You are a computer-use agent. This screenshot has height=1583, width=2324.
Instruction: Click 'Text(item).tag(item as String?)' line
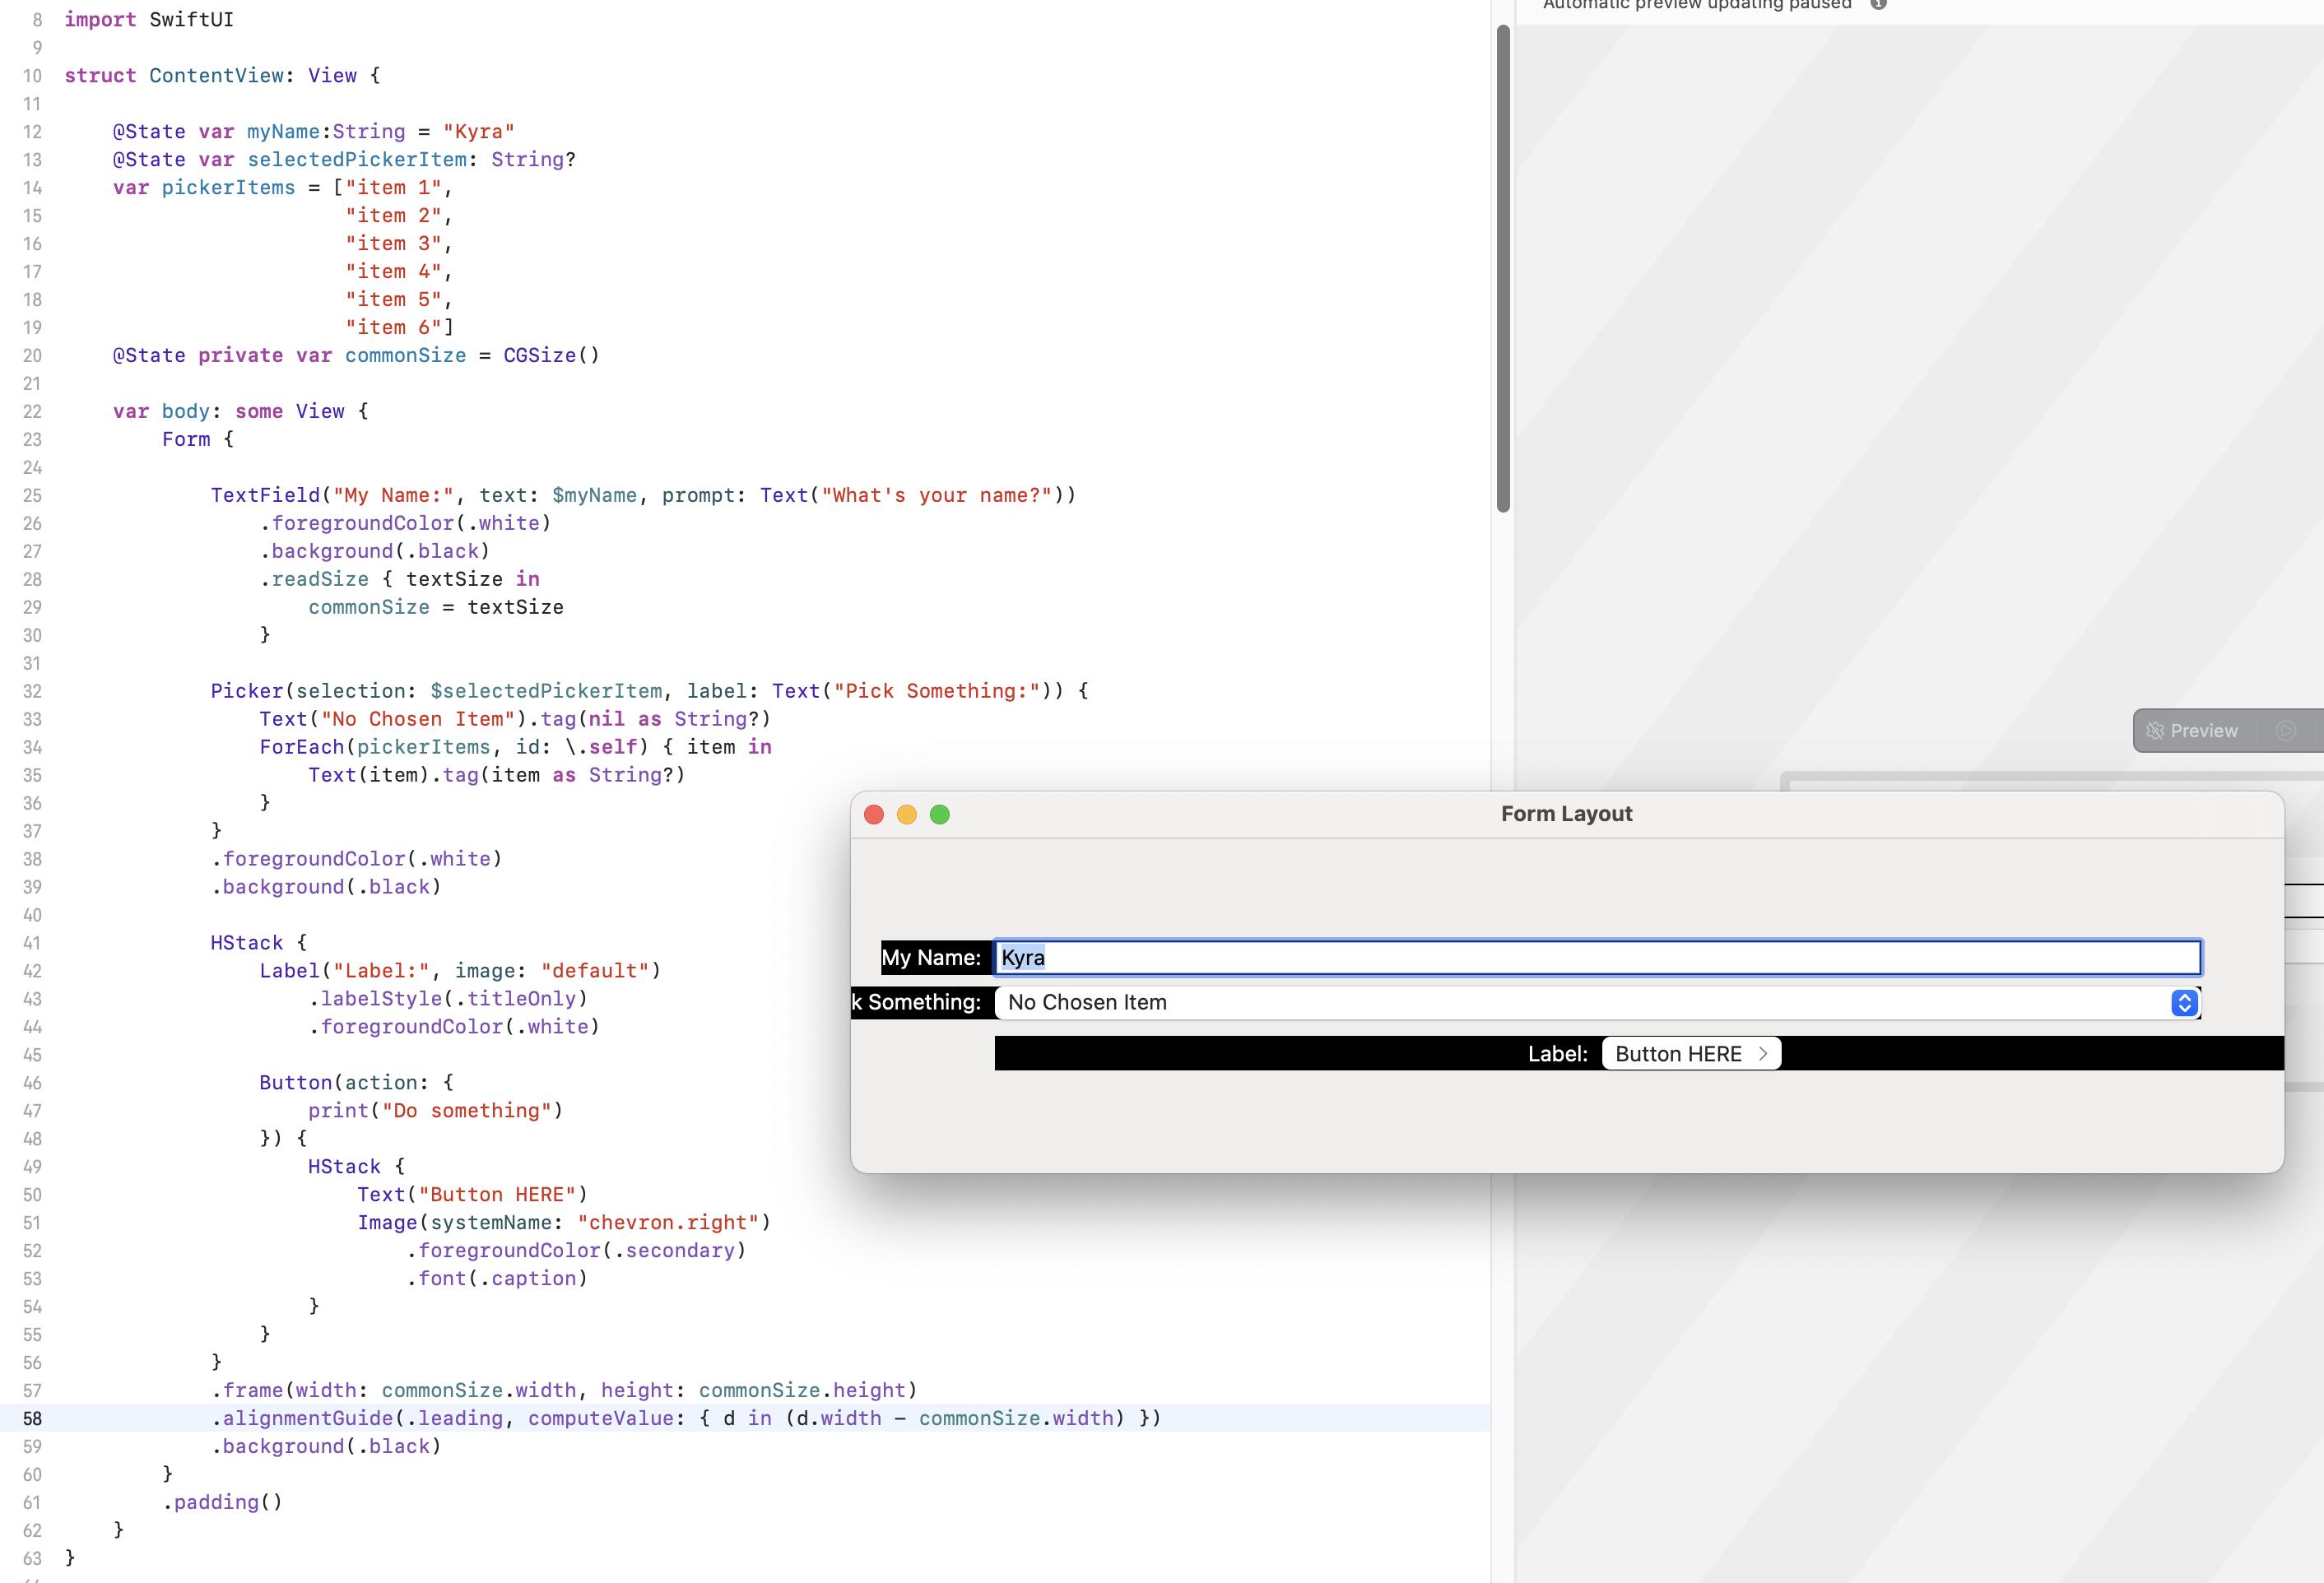[x=496, y=775]
